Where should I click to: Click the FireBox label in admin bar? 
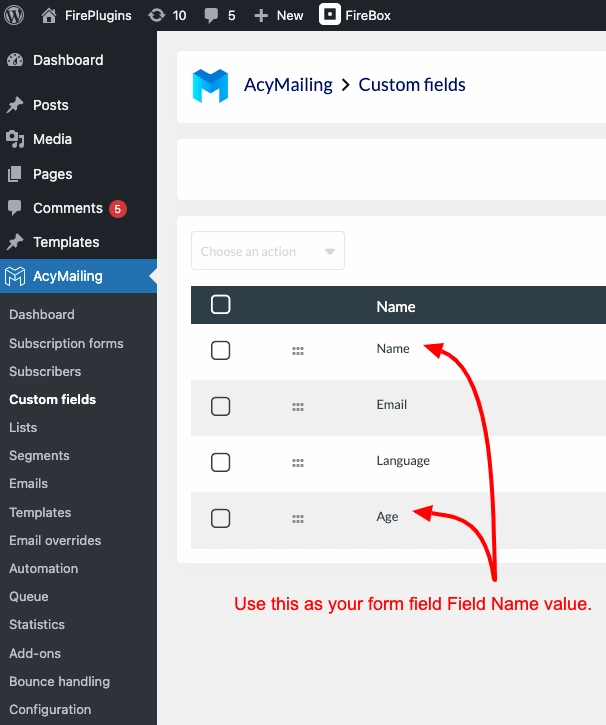(x=368, y=16)
